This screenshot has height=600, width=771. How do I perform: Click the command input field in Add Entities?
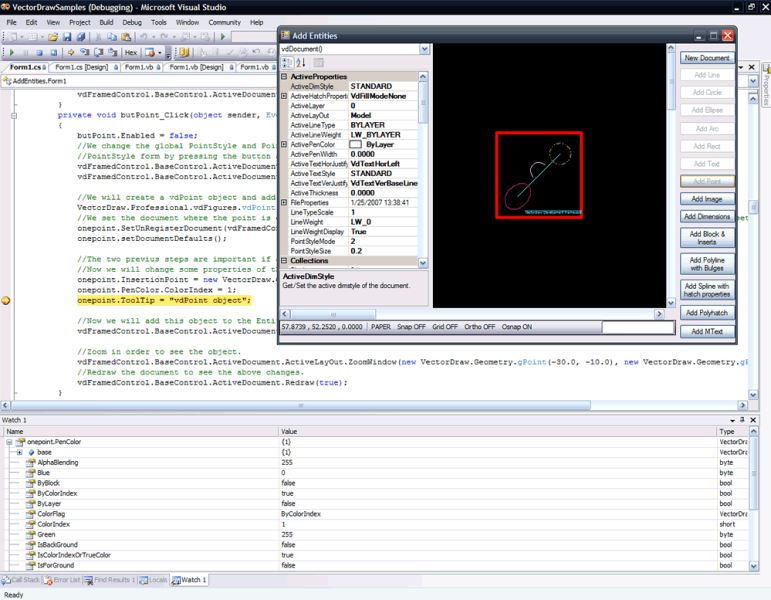[x=638, y=327]
